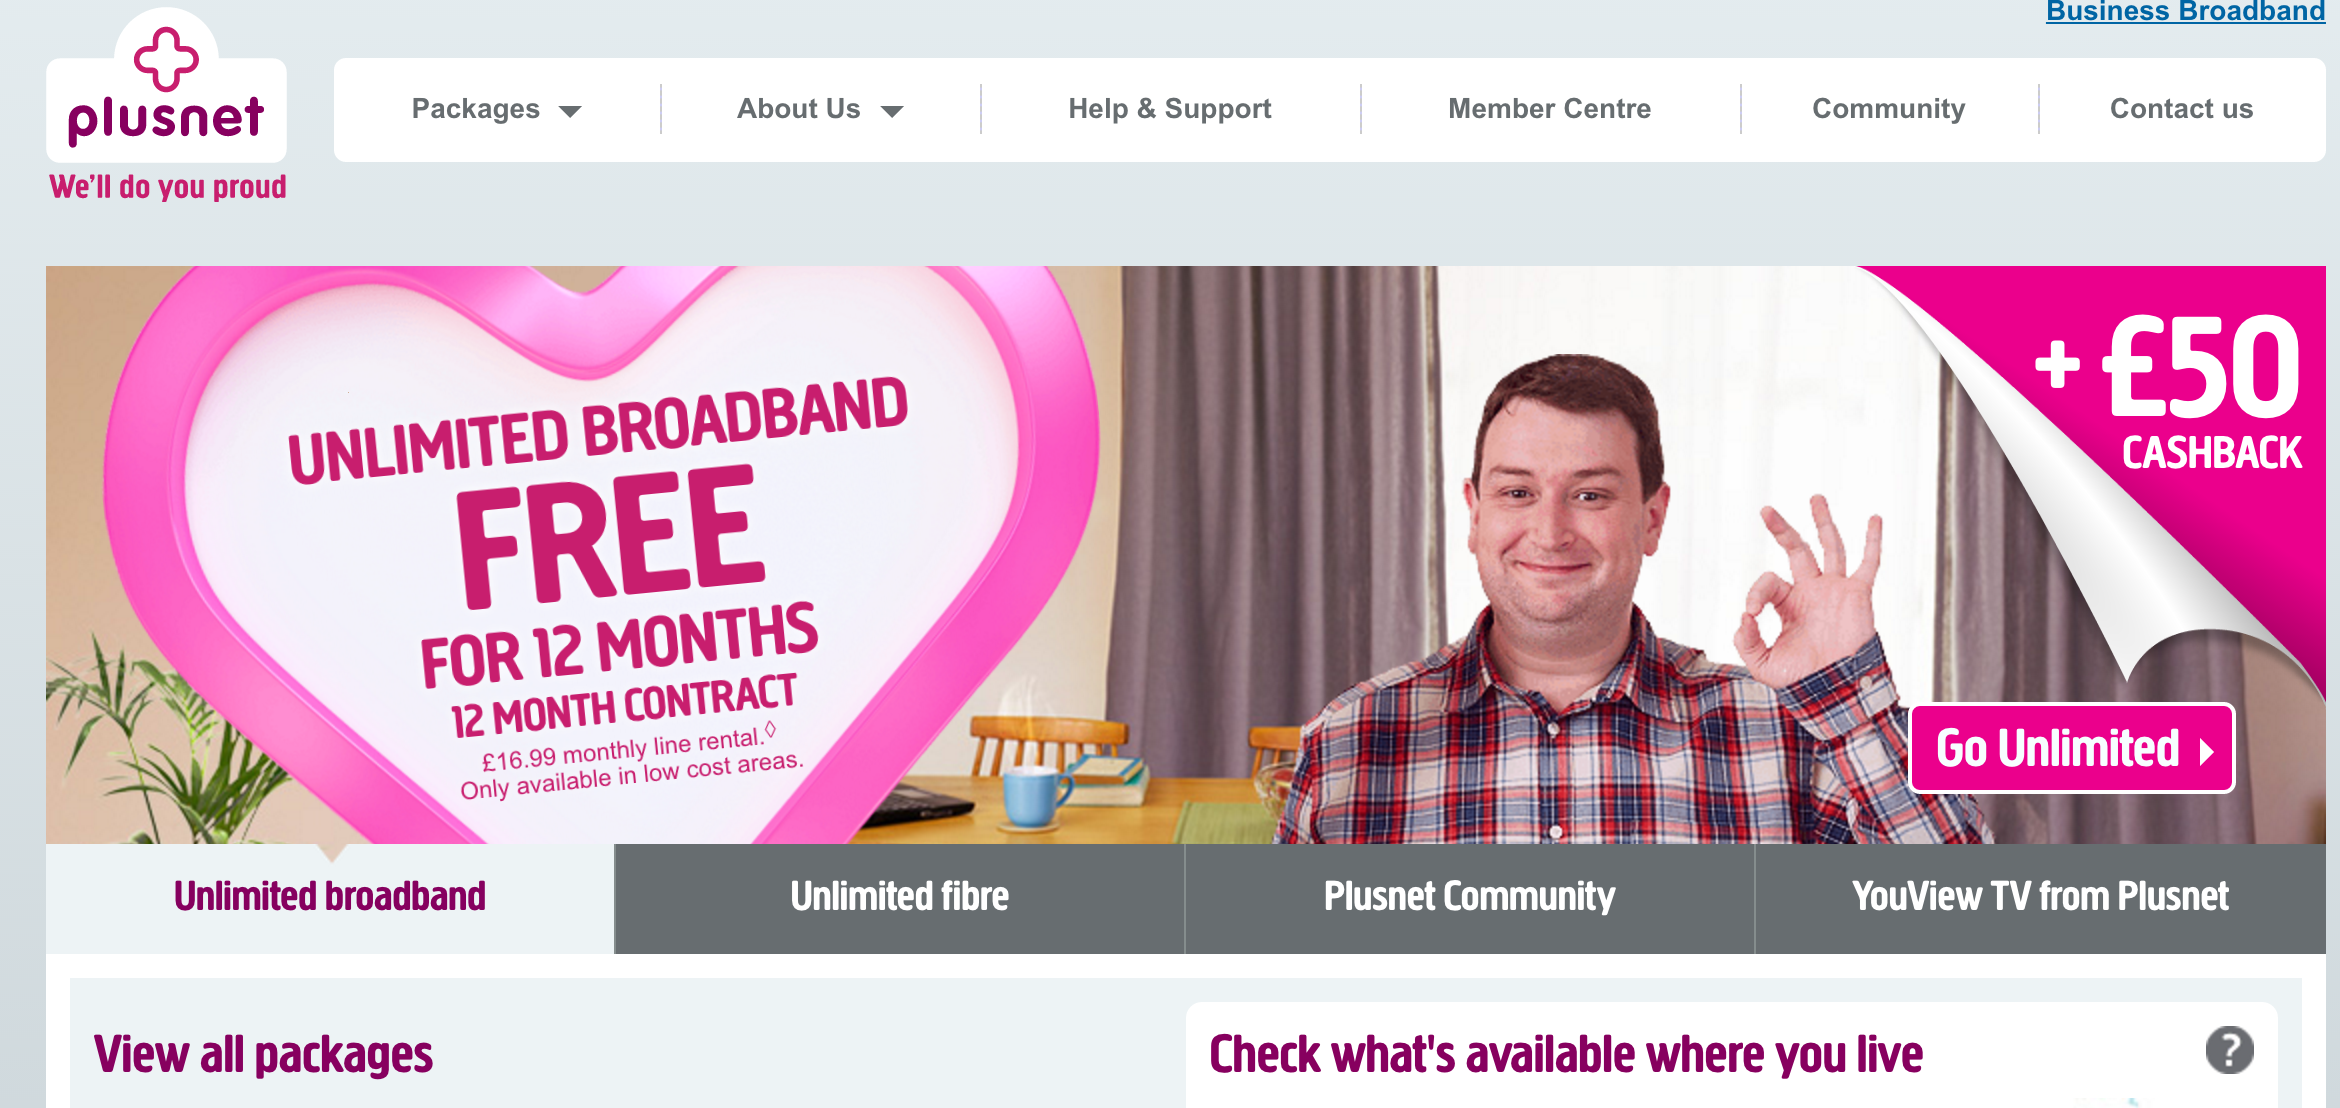Viewport: 2340px width, 1108px height.
Task: Click the We'll do you proud tagline
Action: tap(168, 187)
